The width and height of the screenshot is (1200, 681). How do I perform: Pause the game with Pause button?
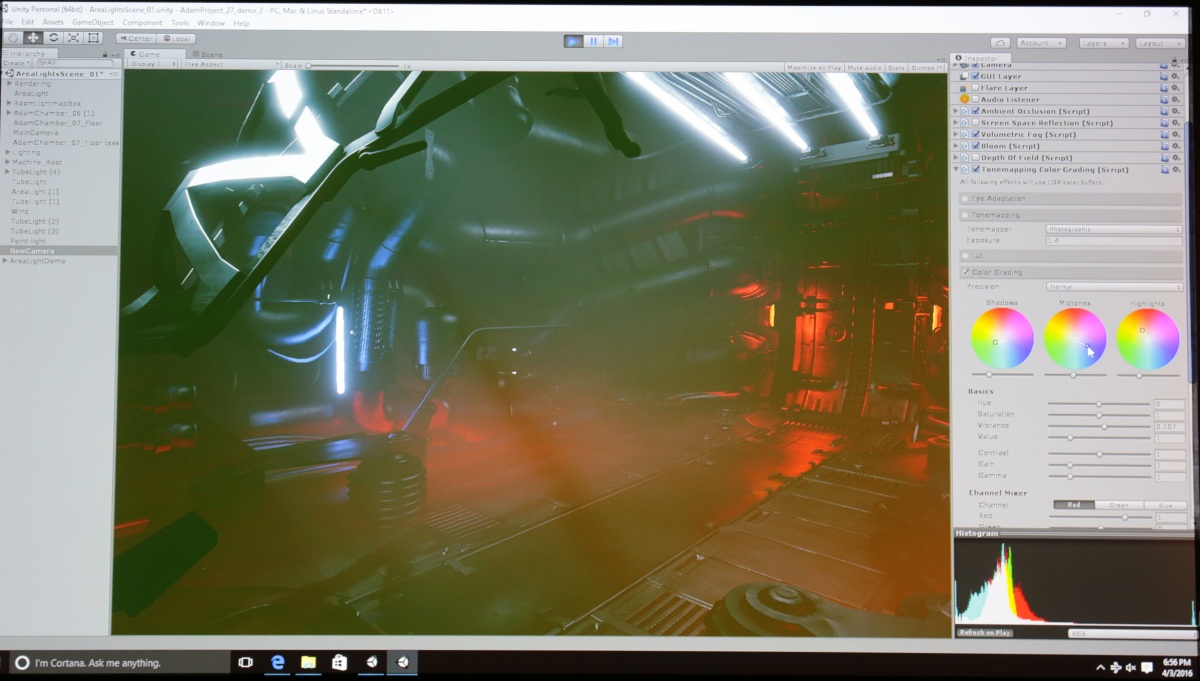(594, 41)
